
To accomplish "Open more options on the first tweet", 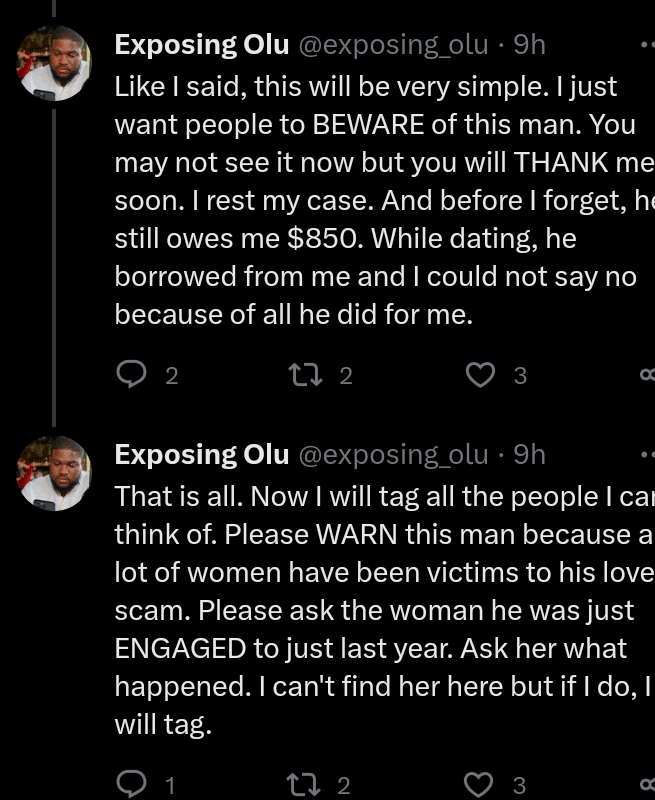I will click(x=645, y=45).
